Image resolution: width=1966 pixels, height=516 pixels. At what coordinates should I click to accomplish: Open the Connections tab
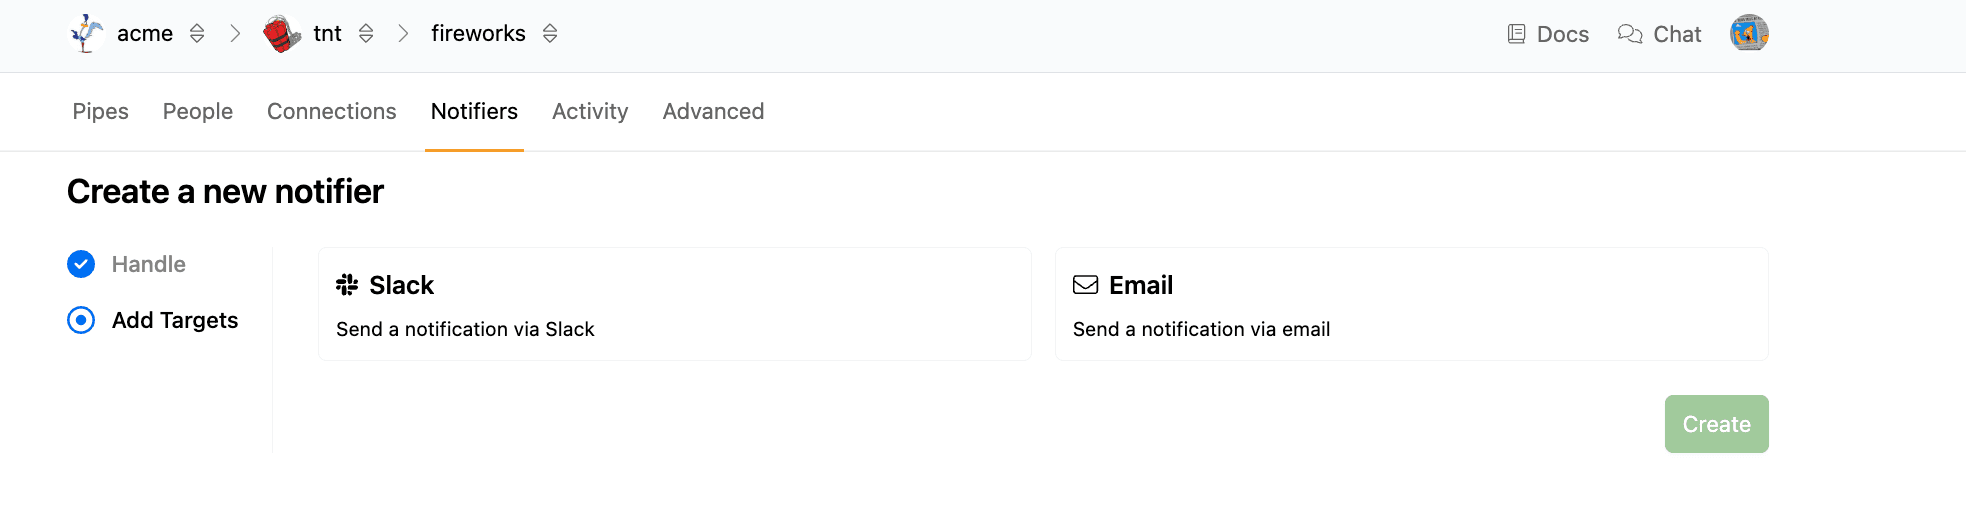[x=331, y=111]
